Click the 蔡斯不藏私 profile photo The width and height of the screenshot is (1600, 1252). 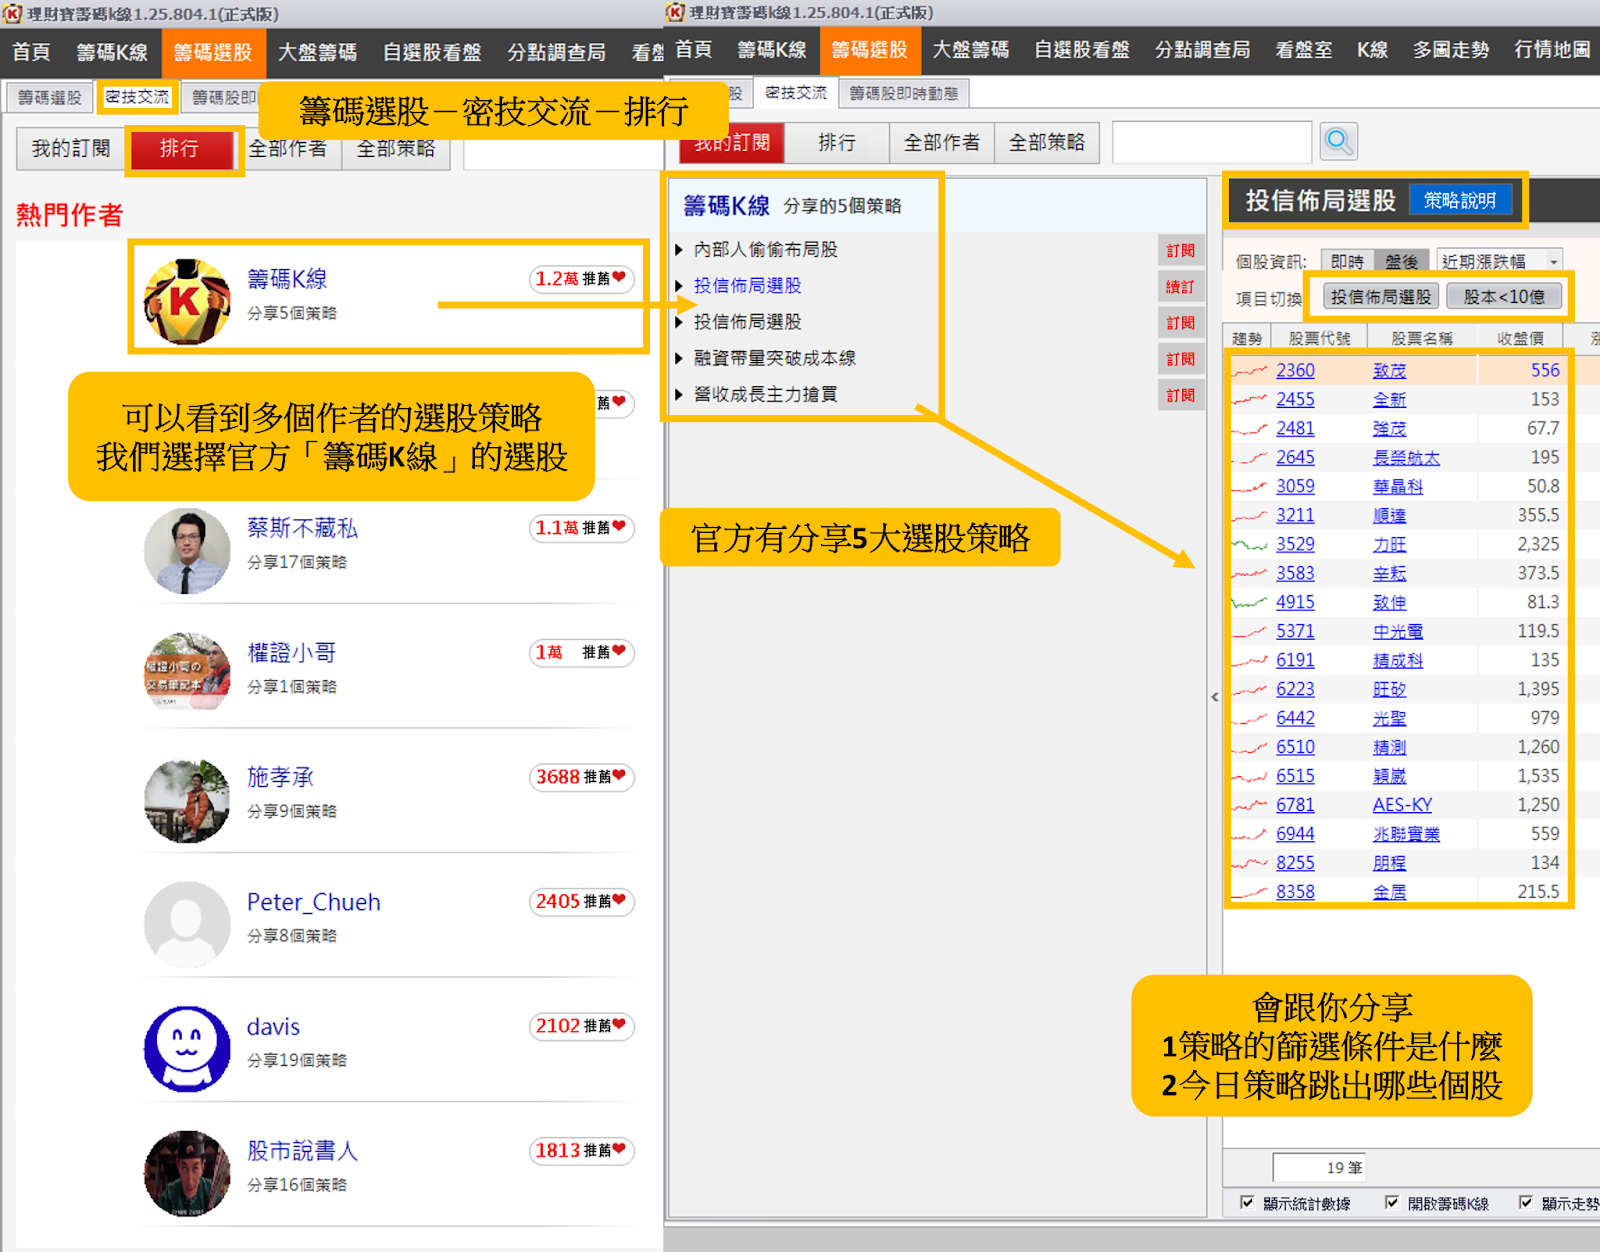[187, 551]
